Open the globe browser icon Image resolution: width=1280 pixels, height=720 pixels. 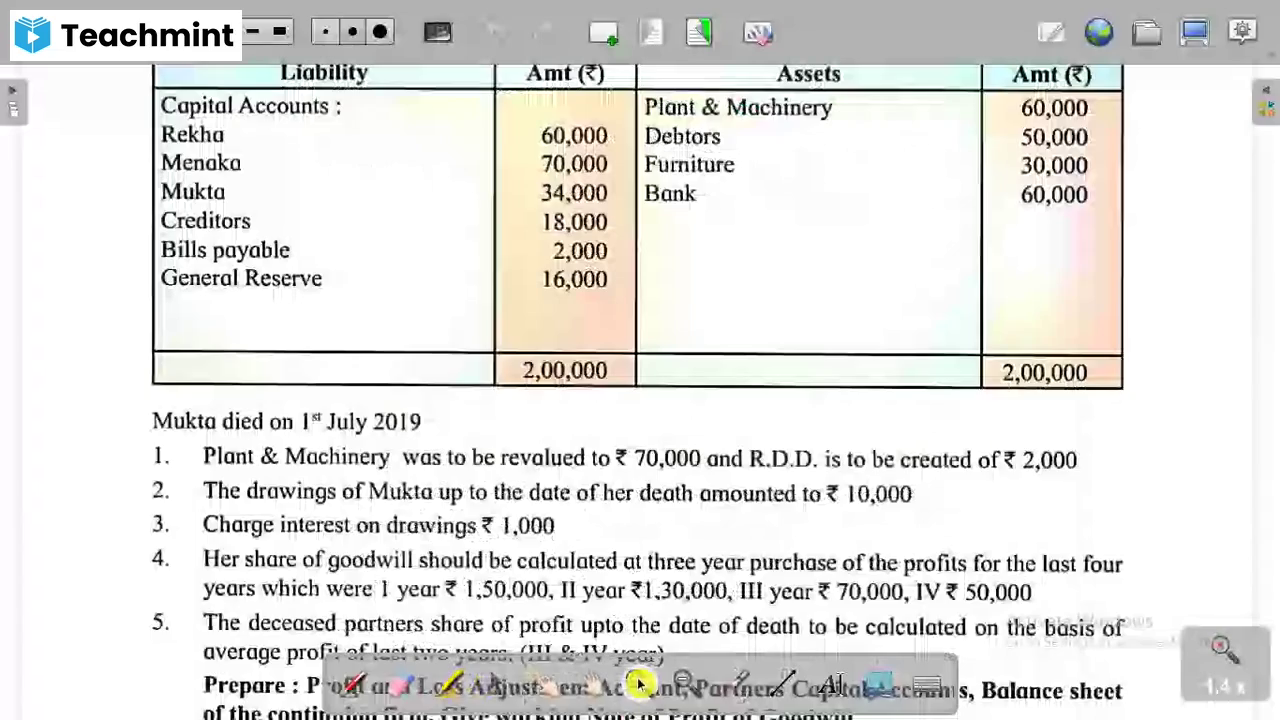coord(1098,33)
